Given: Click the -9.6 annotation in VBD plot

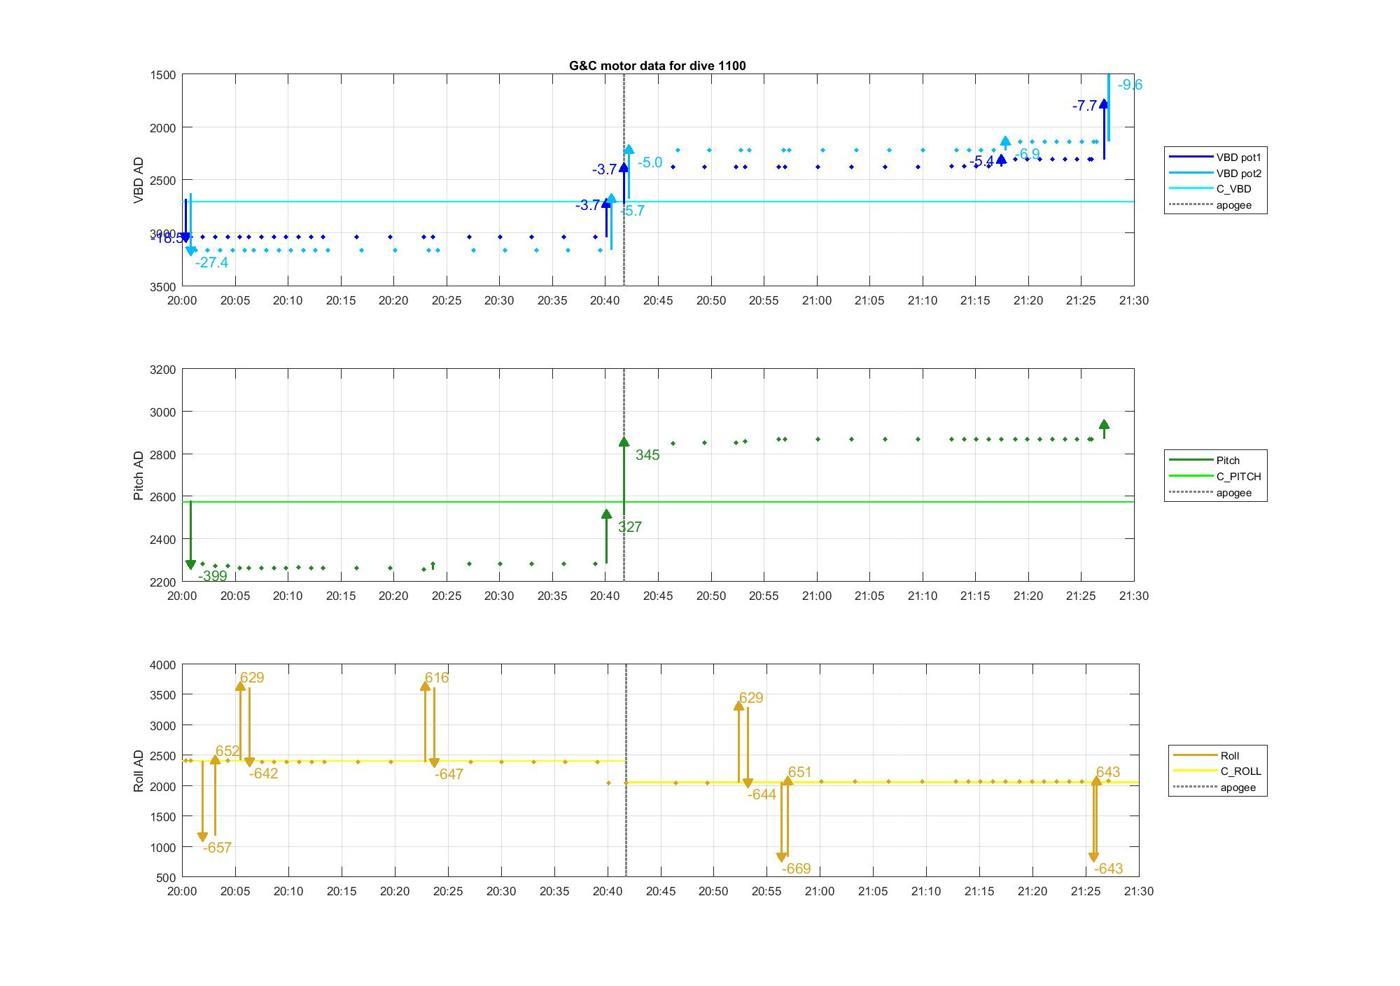Looking at the screenshot, I should tap(1130, 85).
